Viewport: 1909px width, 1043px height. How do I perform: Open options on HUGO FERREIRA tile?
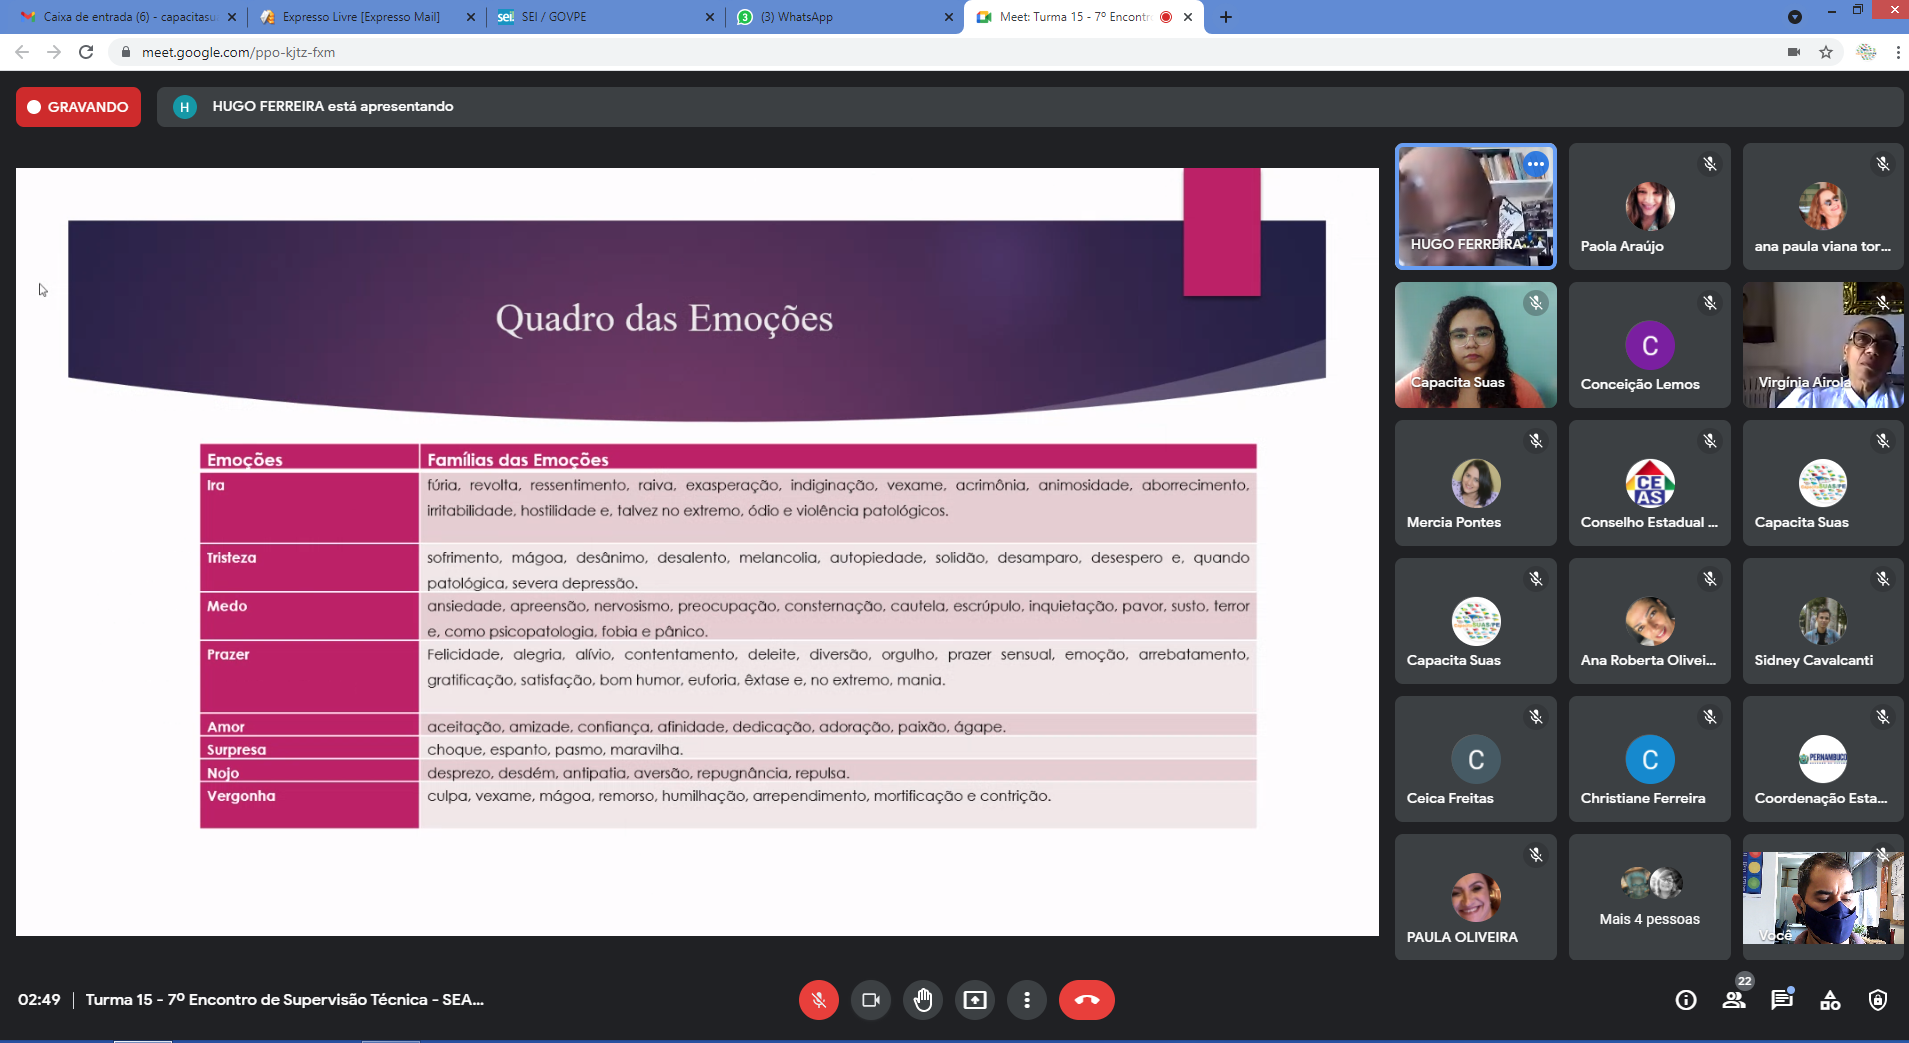point(1536,164)
